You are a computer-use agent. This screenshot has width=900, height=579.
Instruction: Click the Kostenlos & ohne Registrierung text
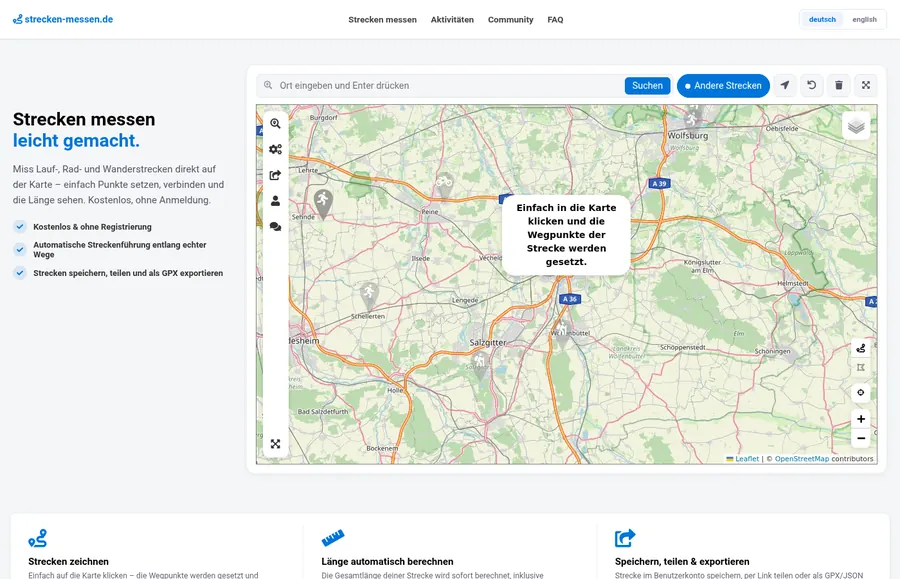(92, 227)
